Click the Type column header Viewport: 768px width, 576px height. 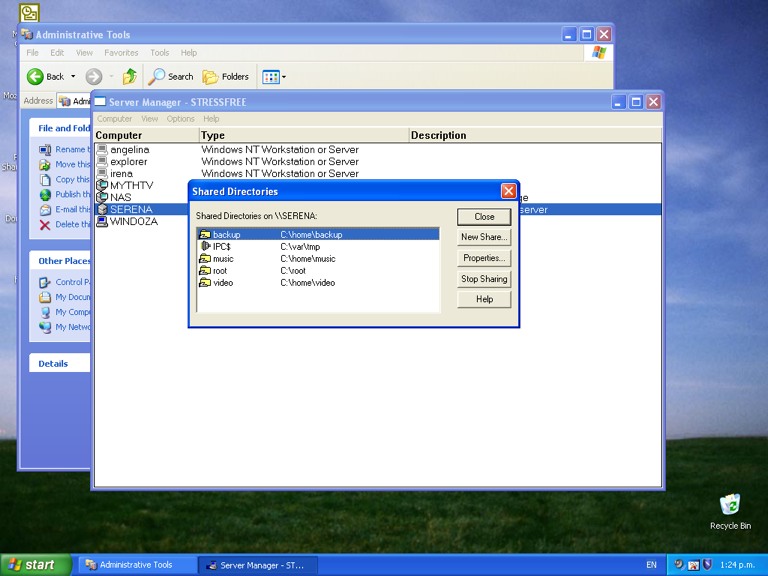pyautogui.click(x=304, y=135)
